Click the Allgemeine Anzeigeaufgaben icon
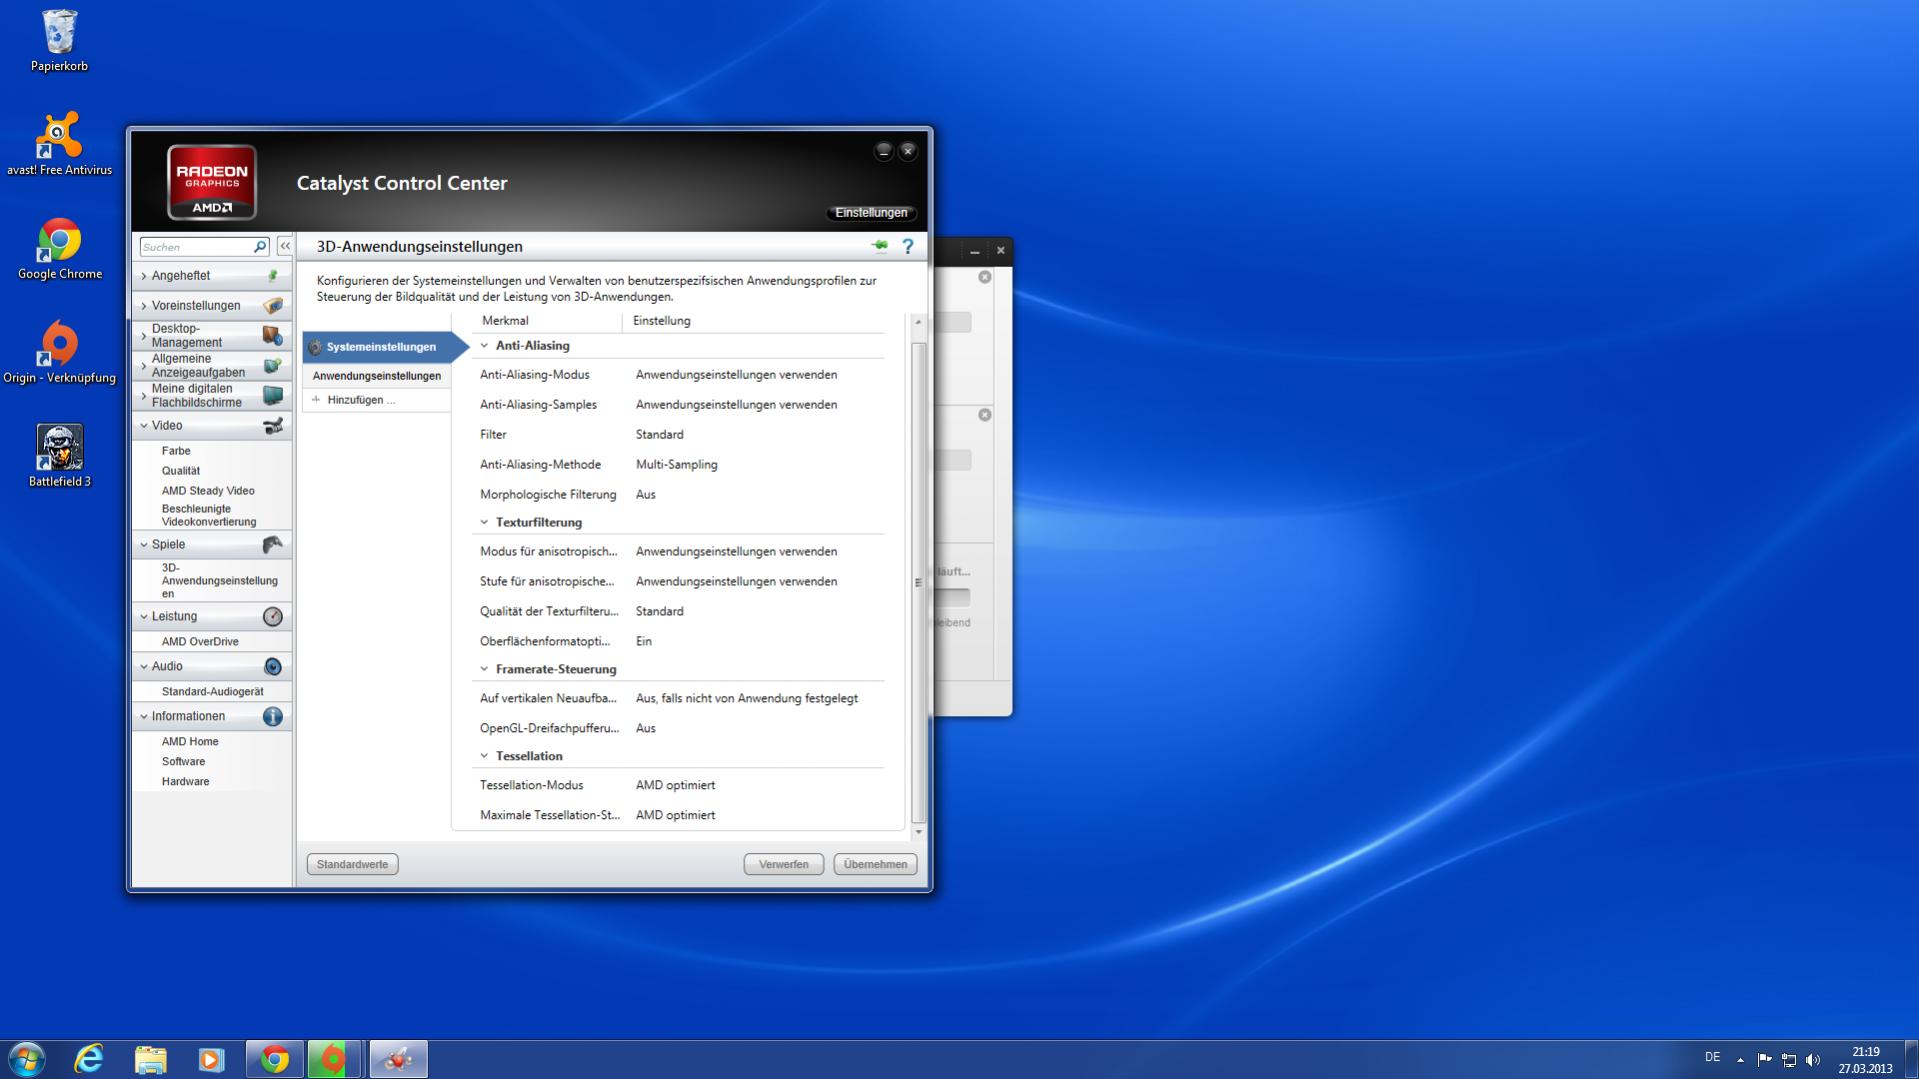The height and width of the screenshot is (1079, 1919). (x=272, y=365)
